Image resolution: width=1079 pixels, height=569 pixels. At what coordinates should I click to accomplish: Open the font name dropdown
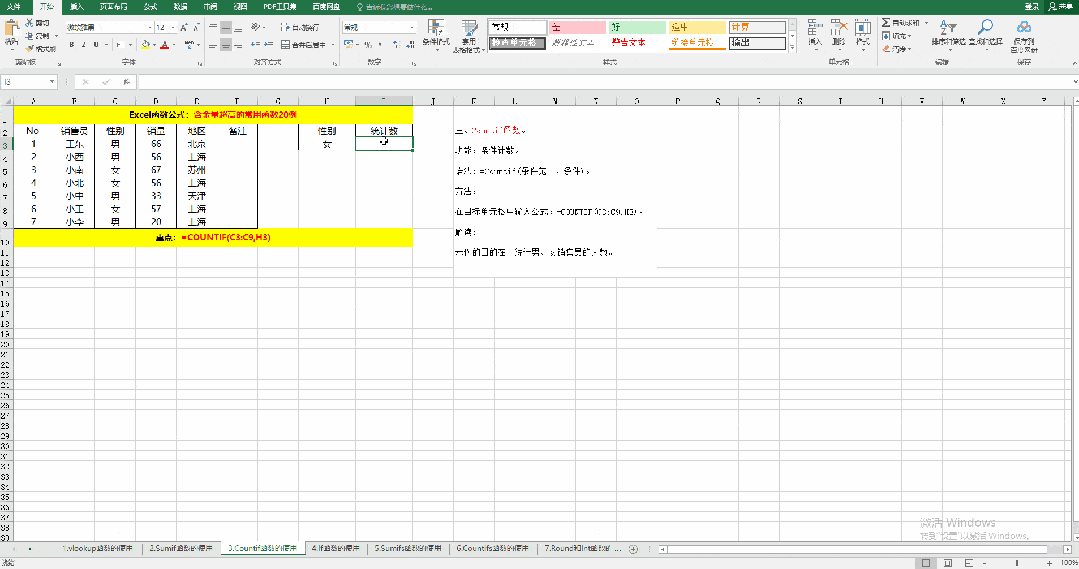click(x=150, y=28)
